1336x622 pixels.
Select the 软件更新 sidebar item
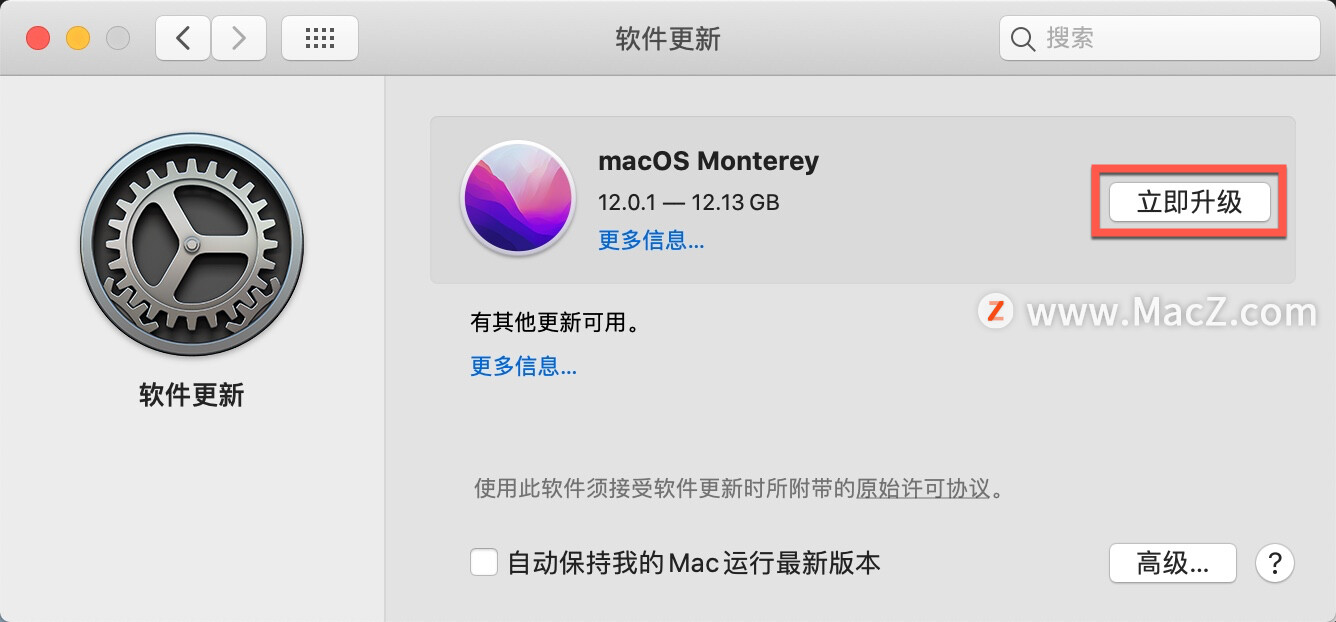tap(191, 395)
